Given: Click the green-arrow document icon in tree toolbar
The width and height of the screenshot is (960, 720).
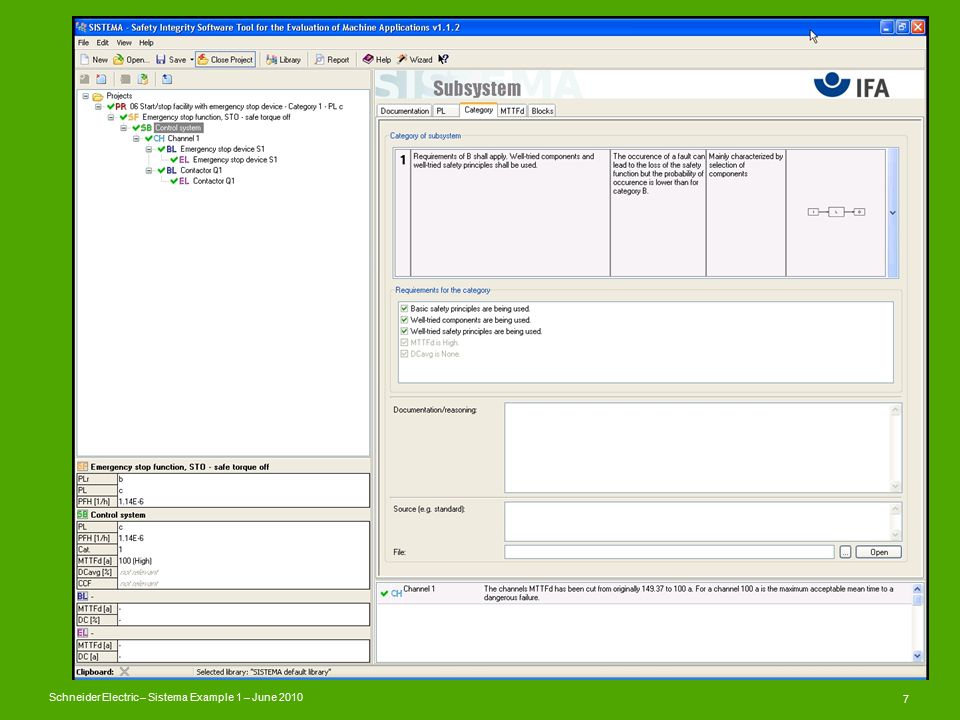Looking at the screenshot, I should click(x=143, y=79).
